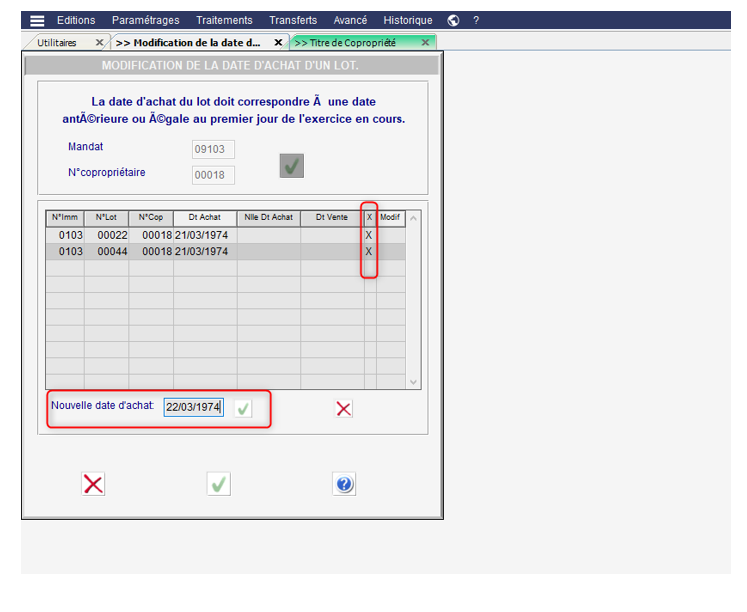This screenshot has height=612, width=747.
Task: Click the green checkmark beside Mandat fields
Action: pos(292,166)
